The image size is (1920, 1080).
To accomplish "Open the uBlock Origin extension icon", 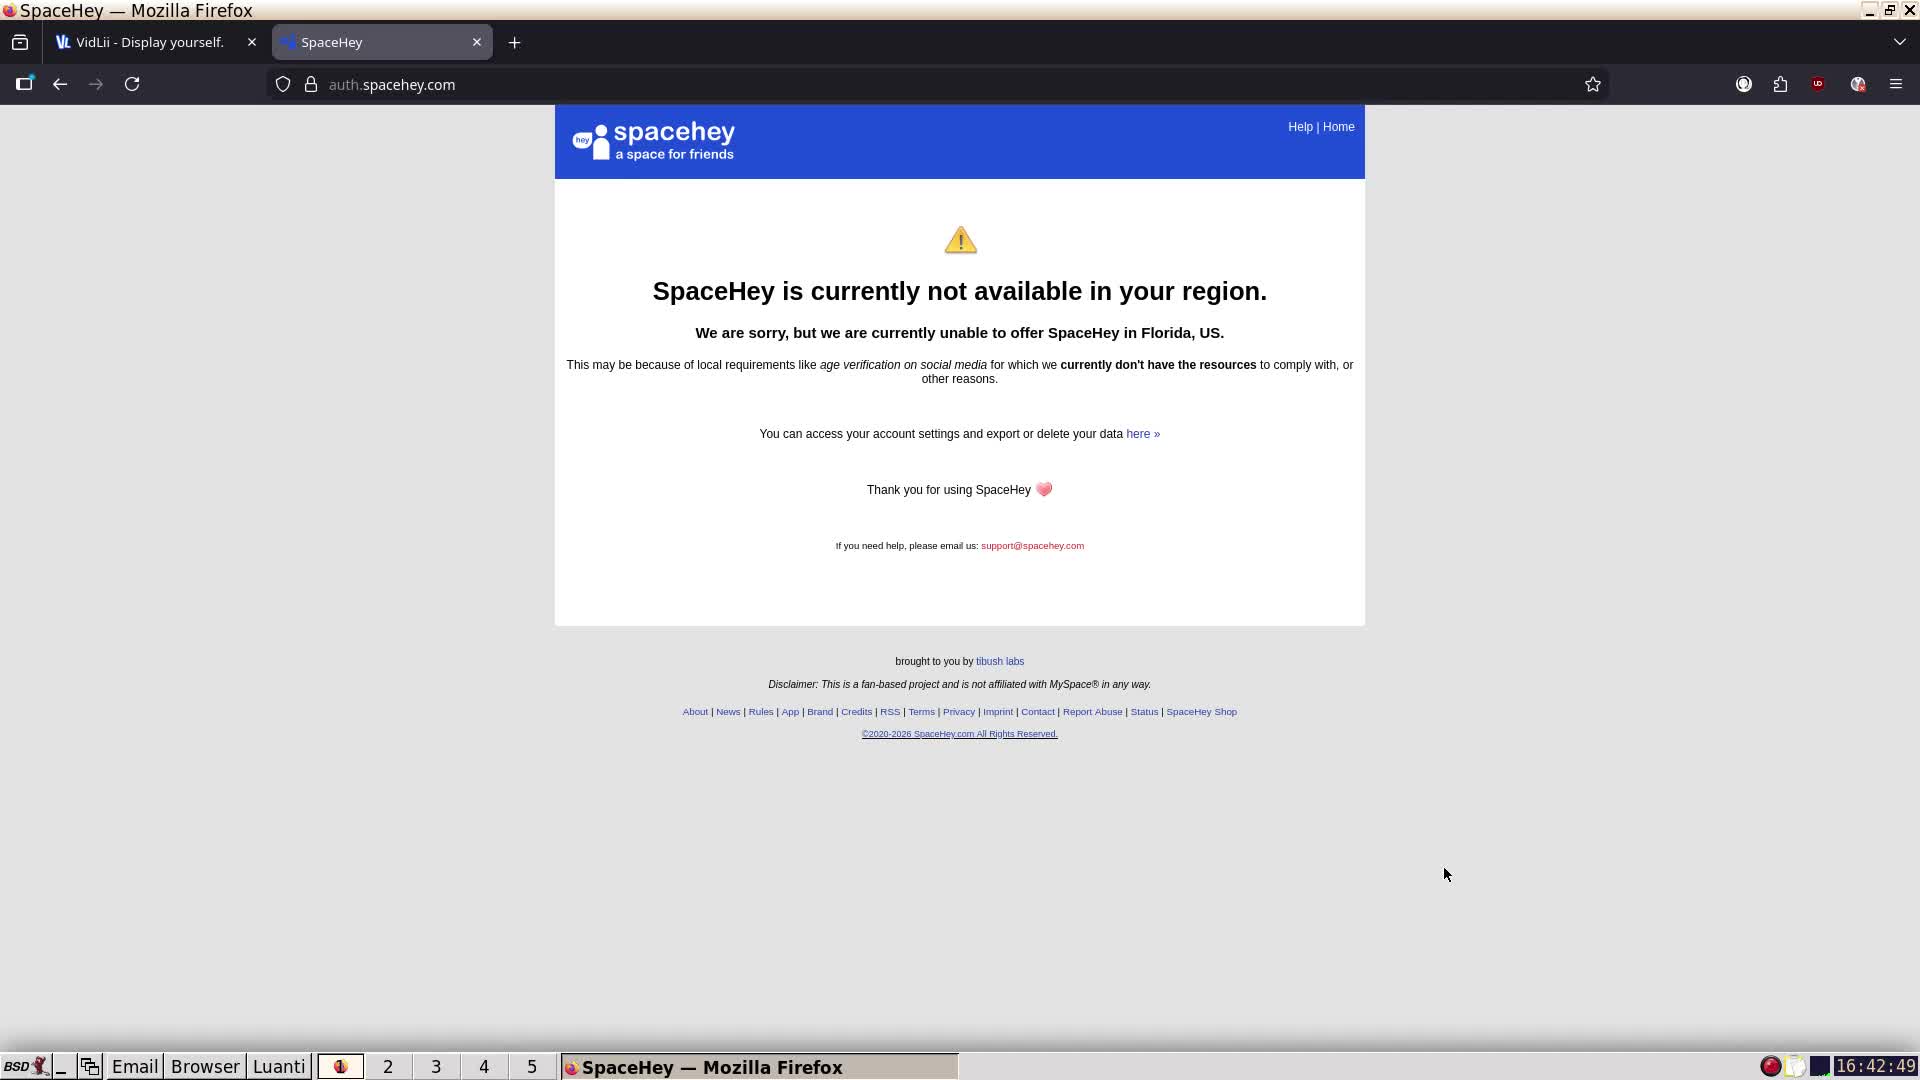I will (x=1817, y=84).
